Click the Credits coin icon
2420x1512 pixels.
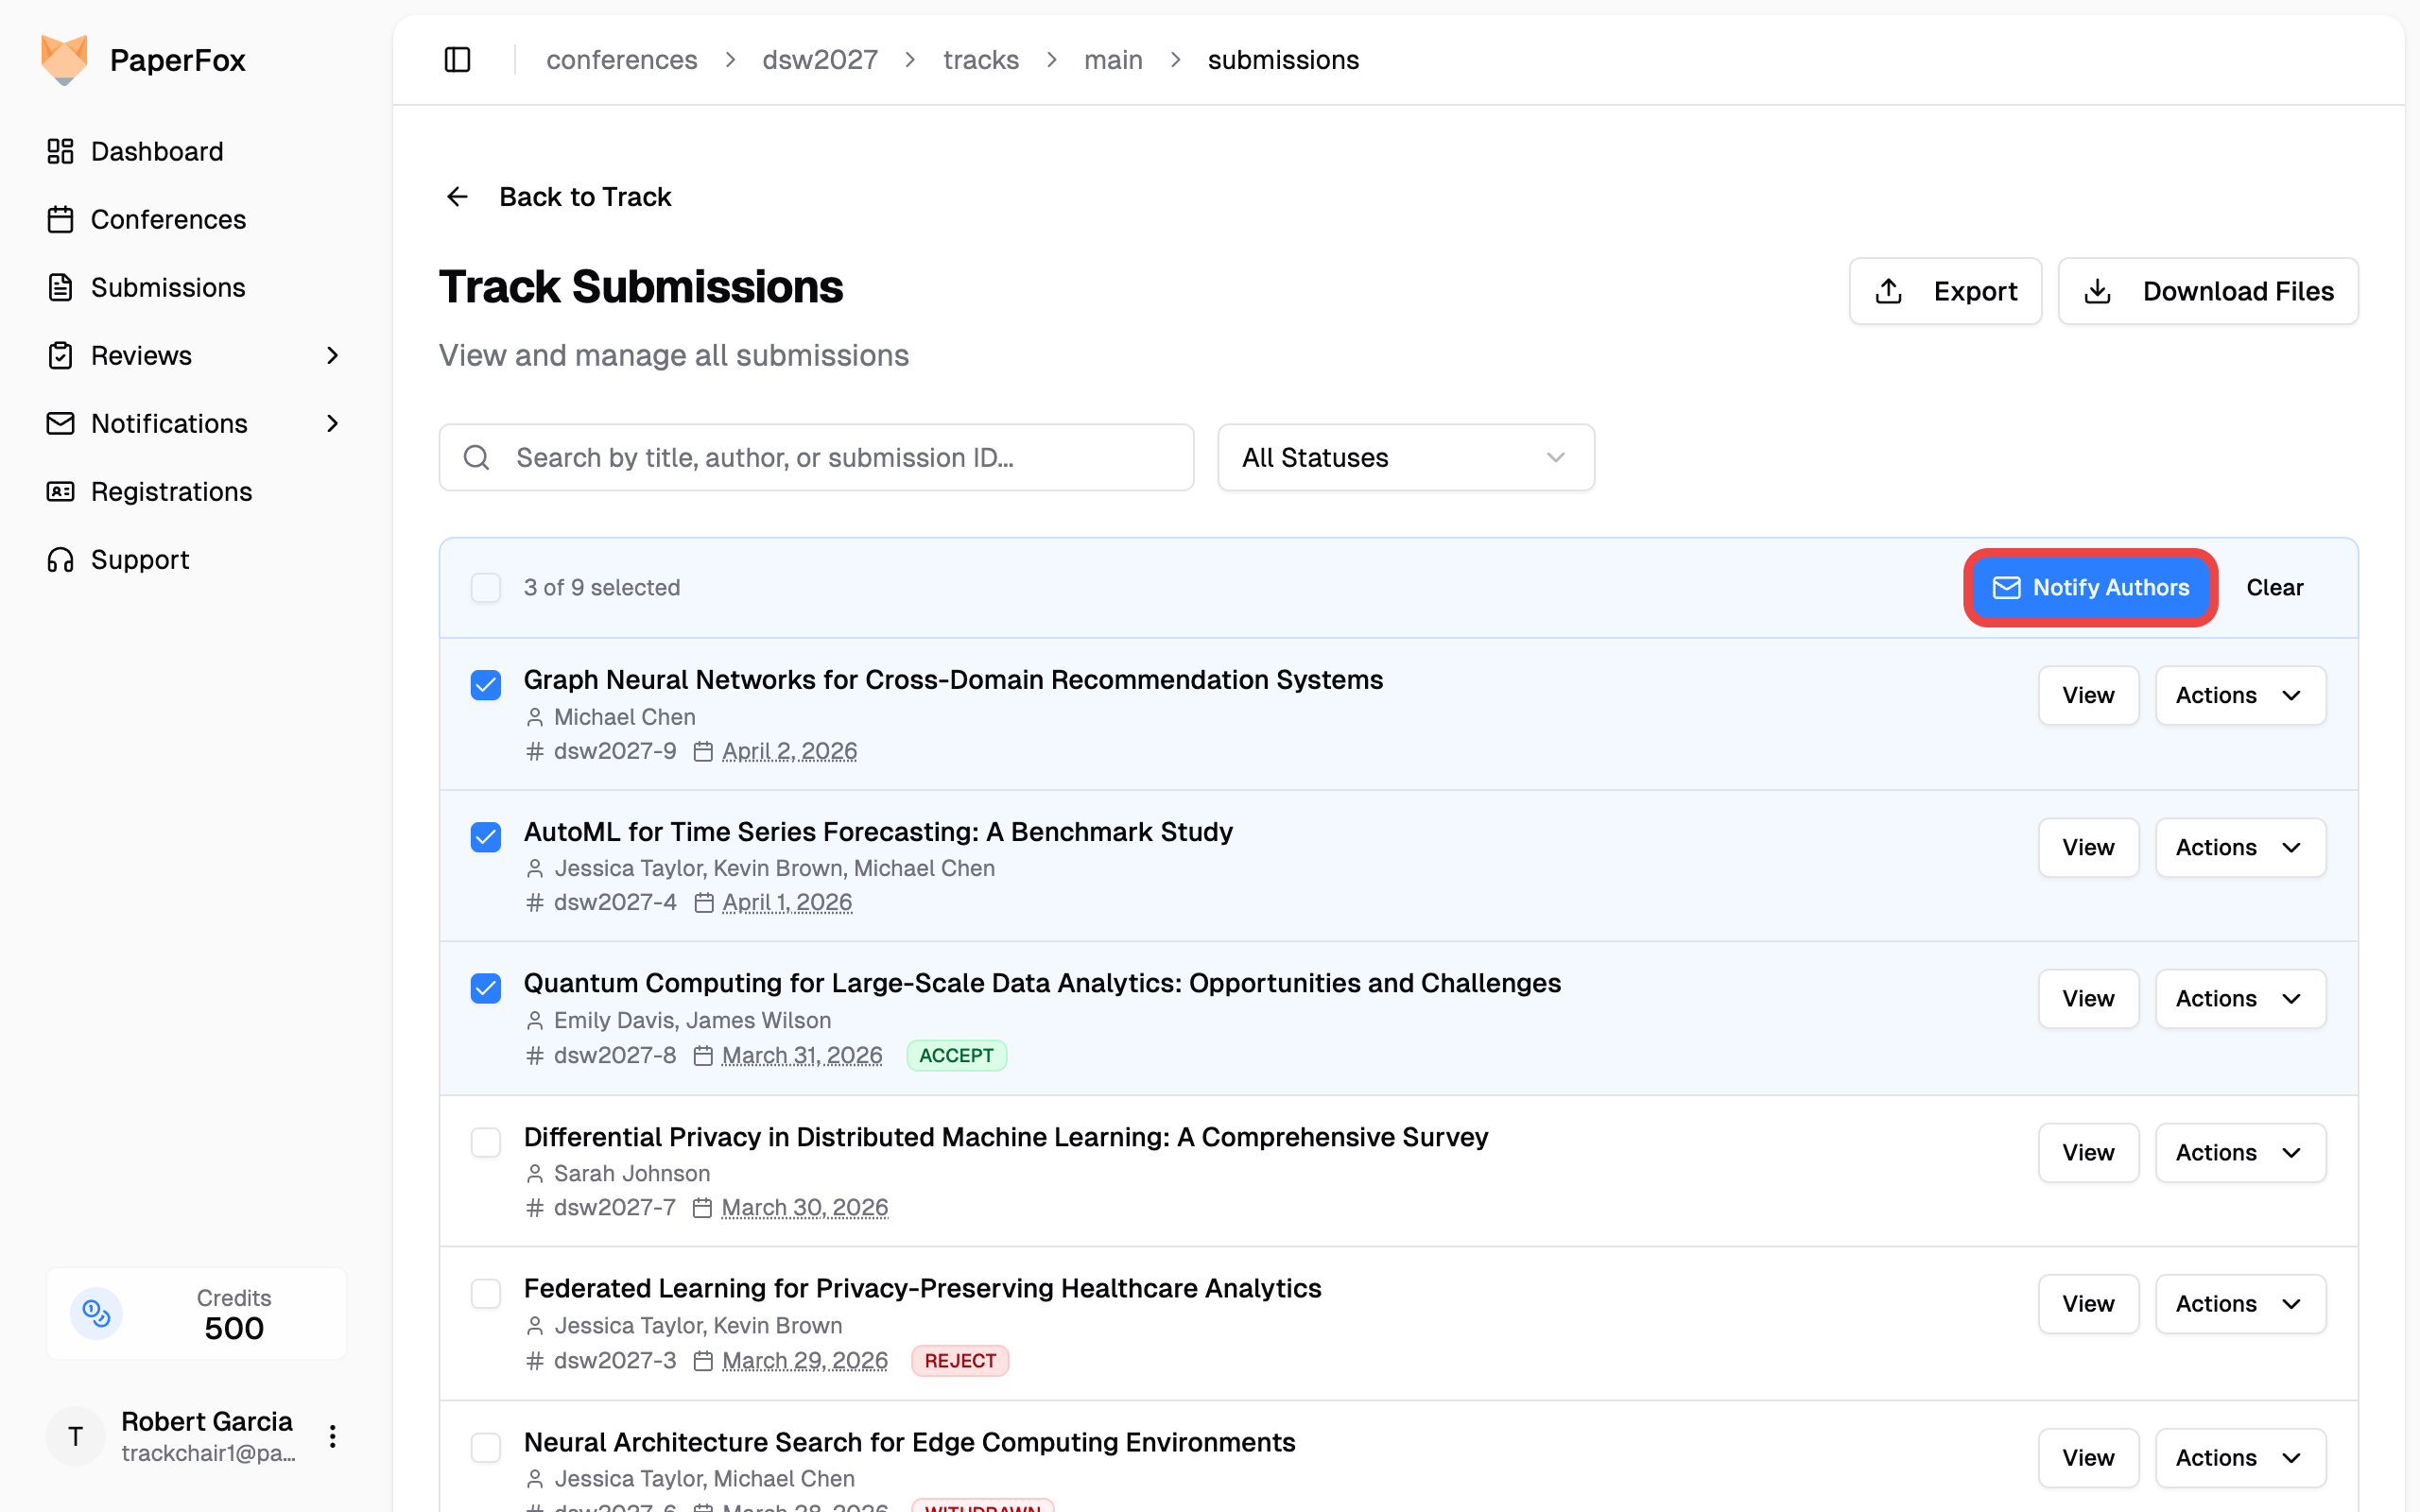pyautogui.click(x=97, y=1313)
